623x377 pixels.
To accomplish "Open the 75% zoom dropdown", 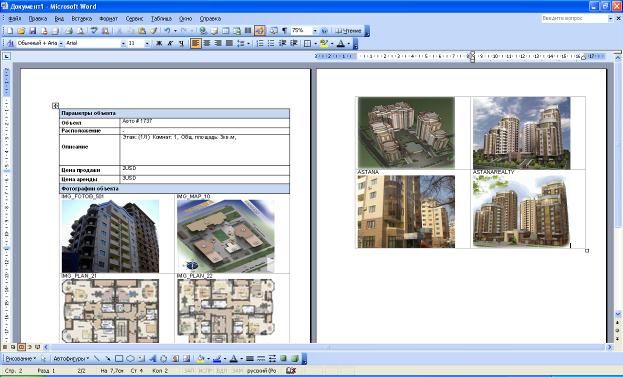I will (315, 31).
